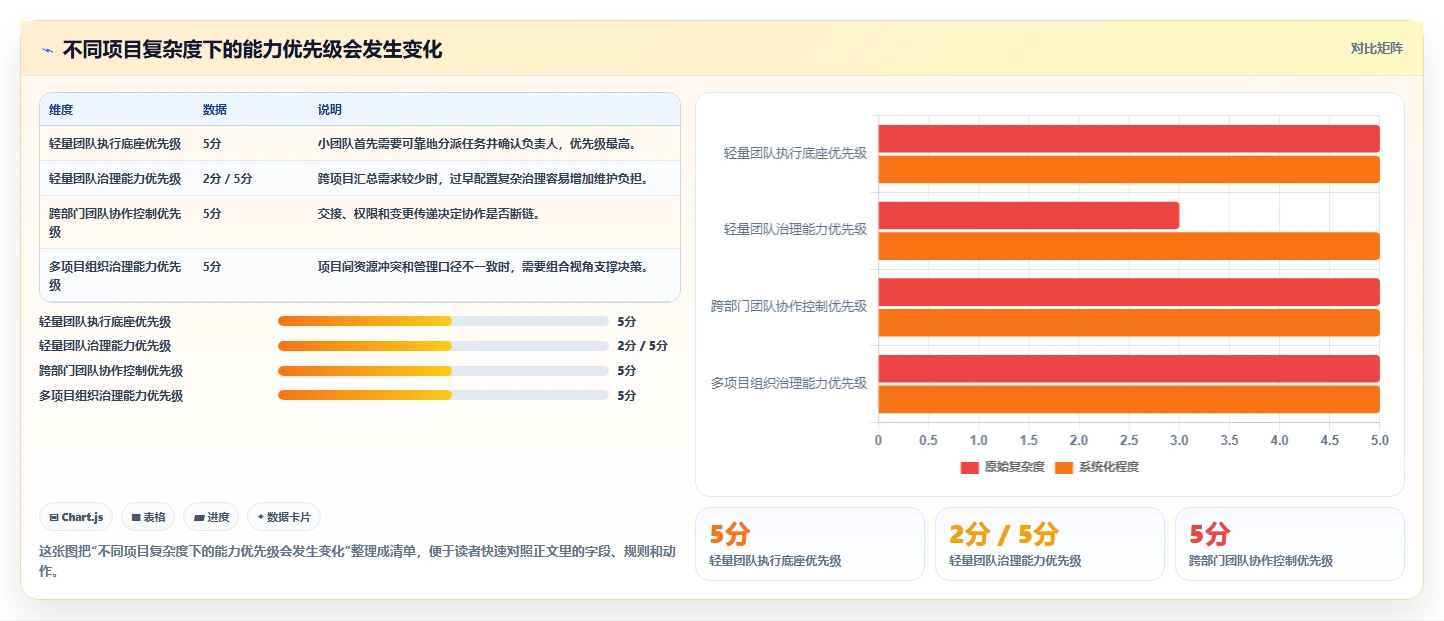Click table cell 多项目组织治理能力优先级
Screen dimensions: 1444x621
[115, 275]
